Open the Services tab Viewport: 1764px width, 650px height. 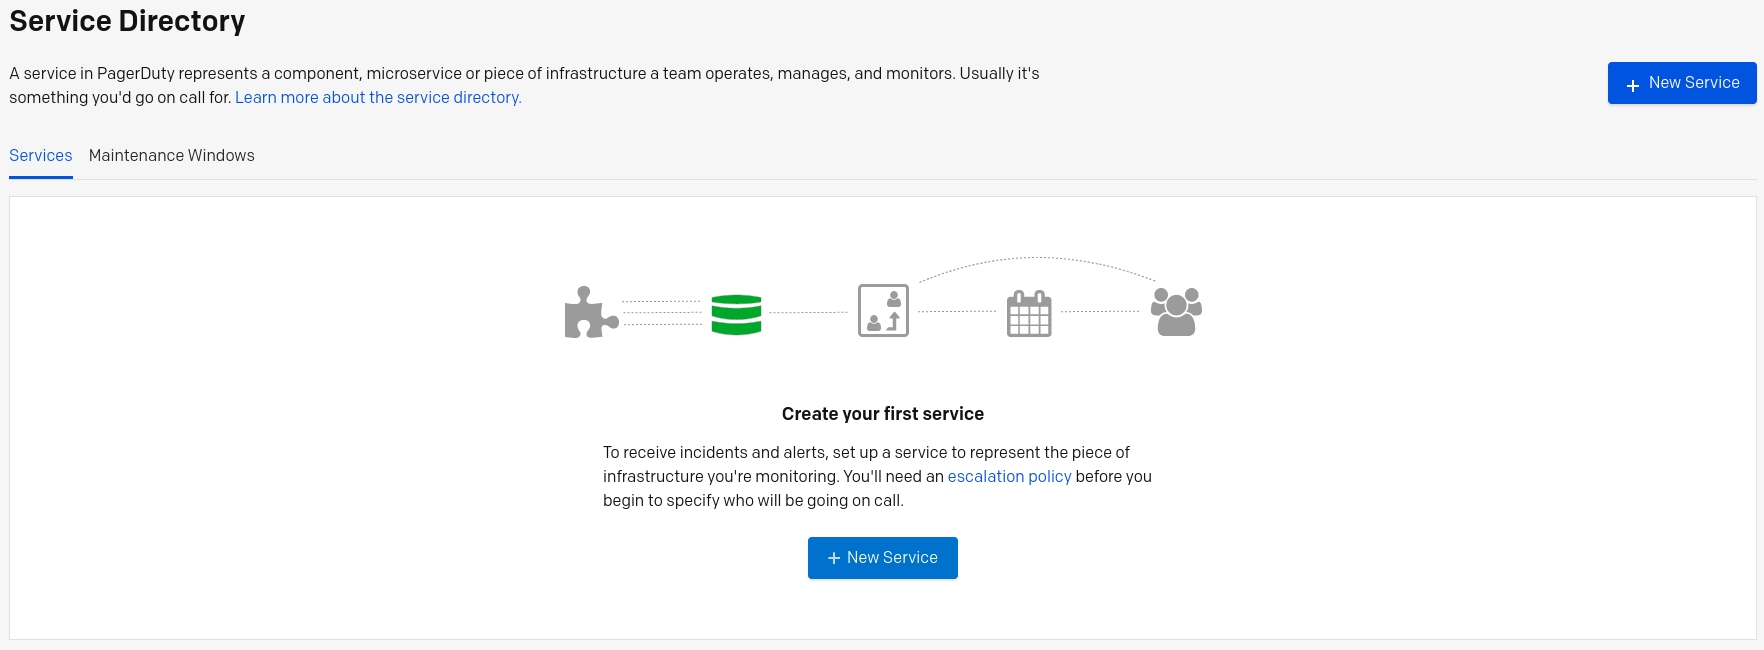click(41, 156)
